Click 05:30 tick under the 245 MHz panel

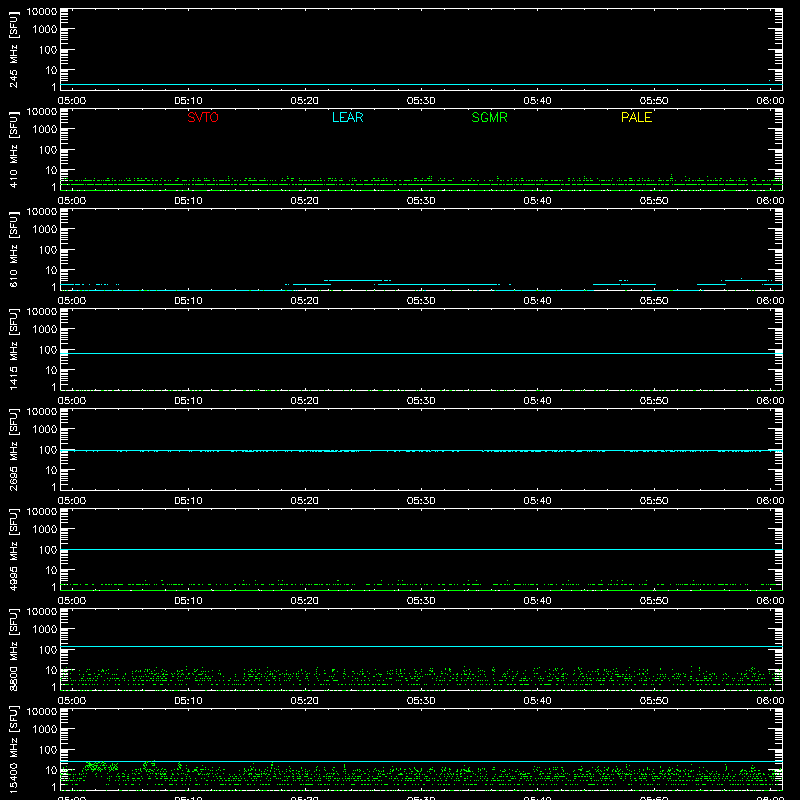pos(421,101)
